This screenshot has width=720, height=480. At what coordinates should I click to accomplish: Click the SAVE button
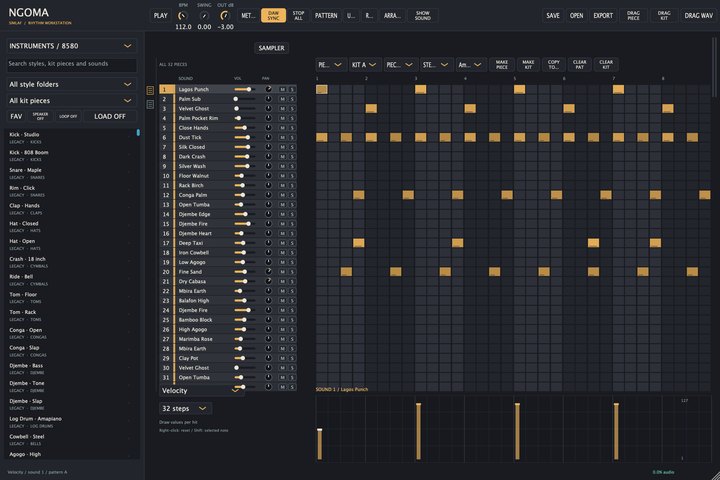(553, 16)
